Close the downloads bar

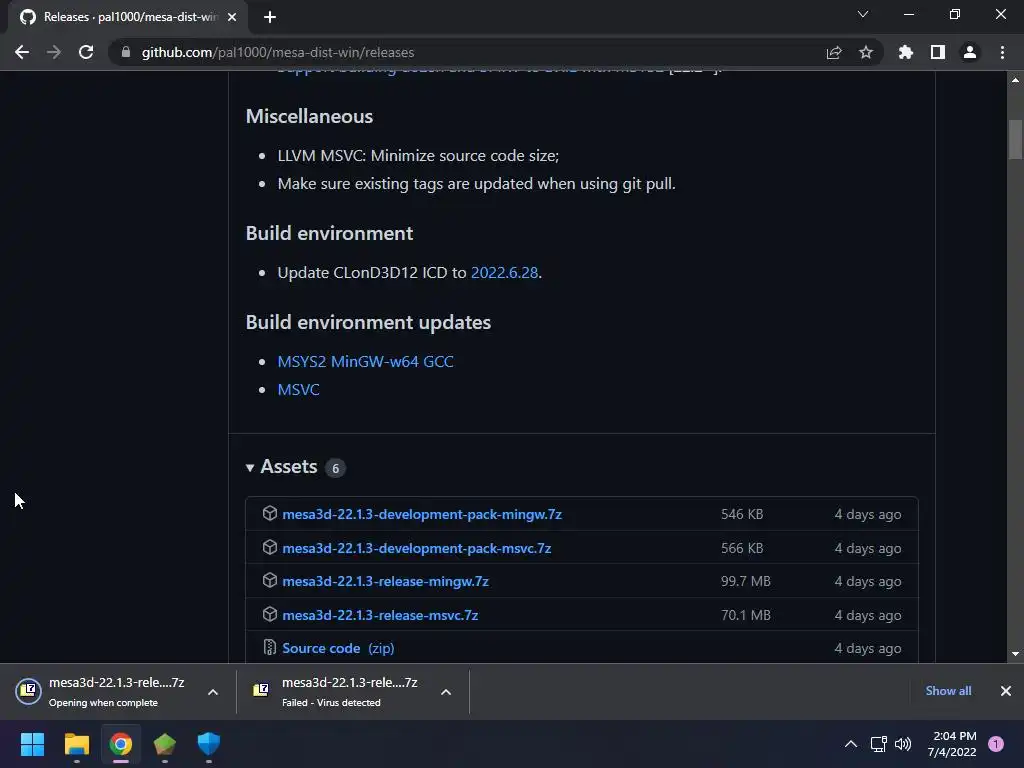tap(1006, 691)
